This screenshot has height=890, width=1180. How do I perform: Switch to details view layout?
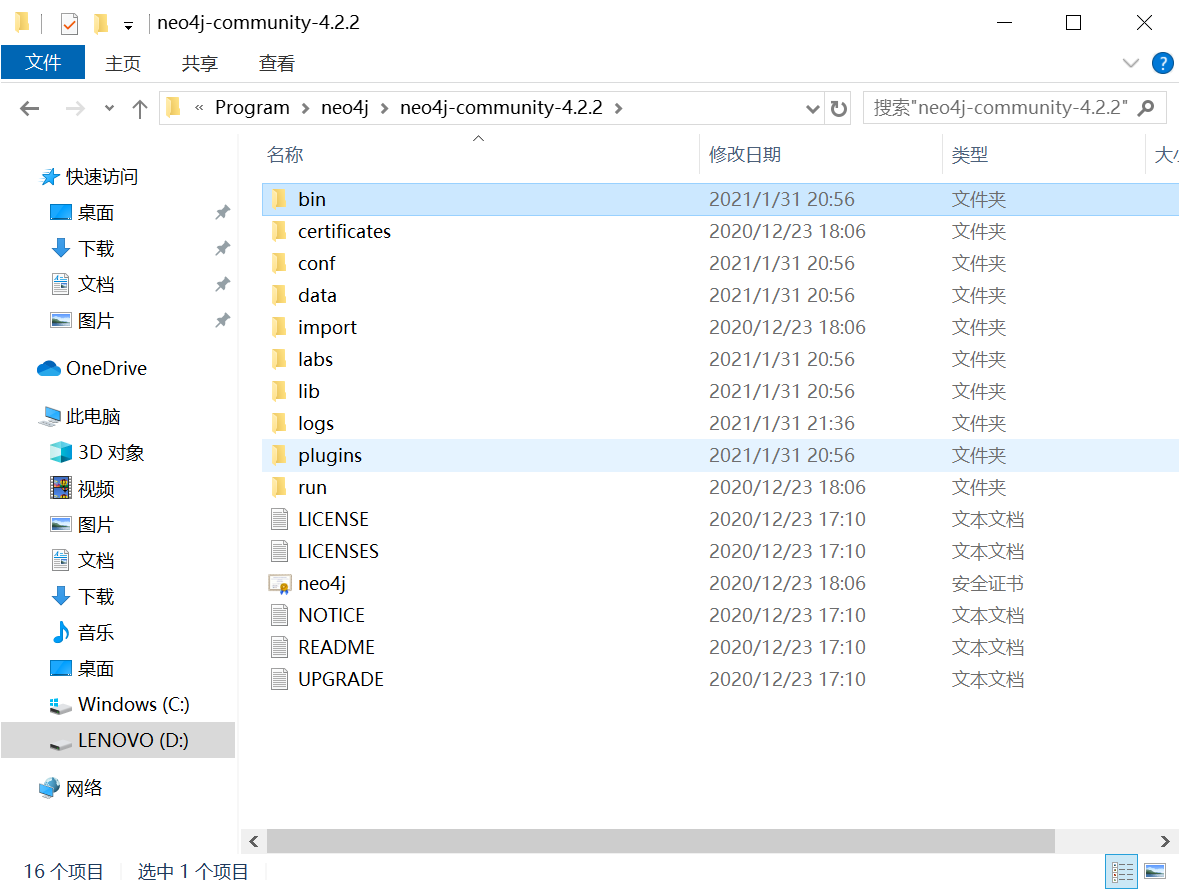tap(1122, 872)
